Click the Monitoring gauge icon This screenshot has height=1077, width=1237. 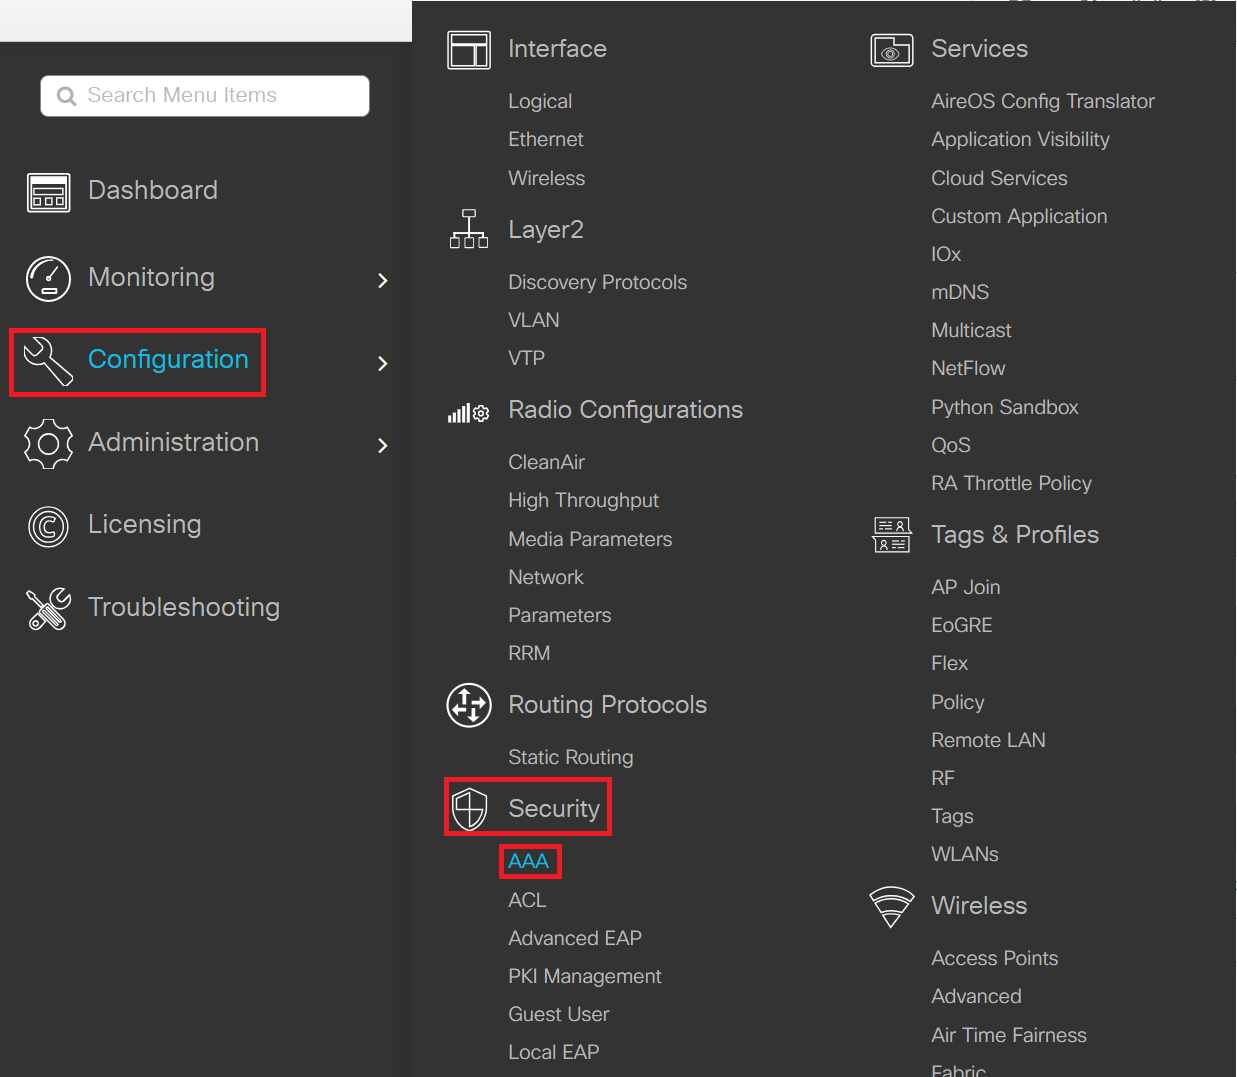pos(48,279)
